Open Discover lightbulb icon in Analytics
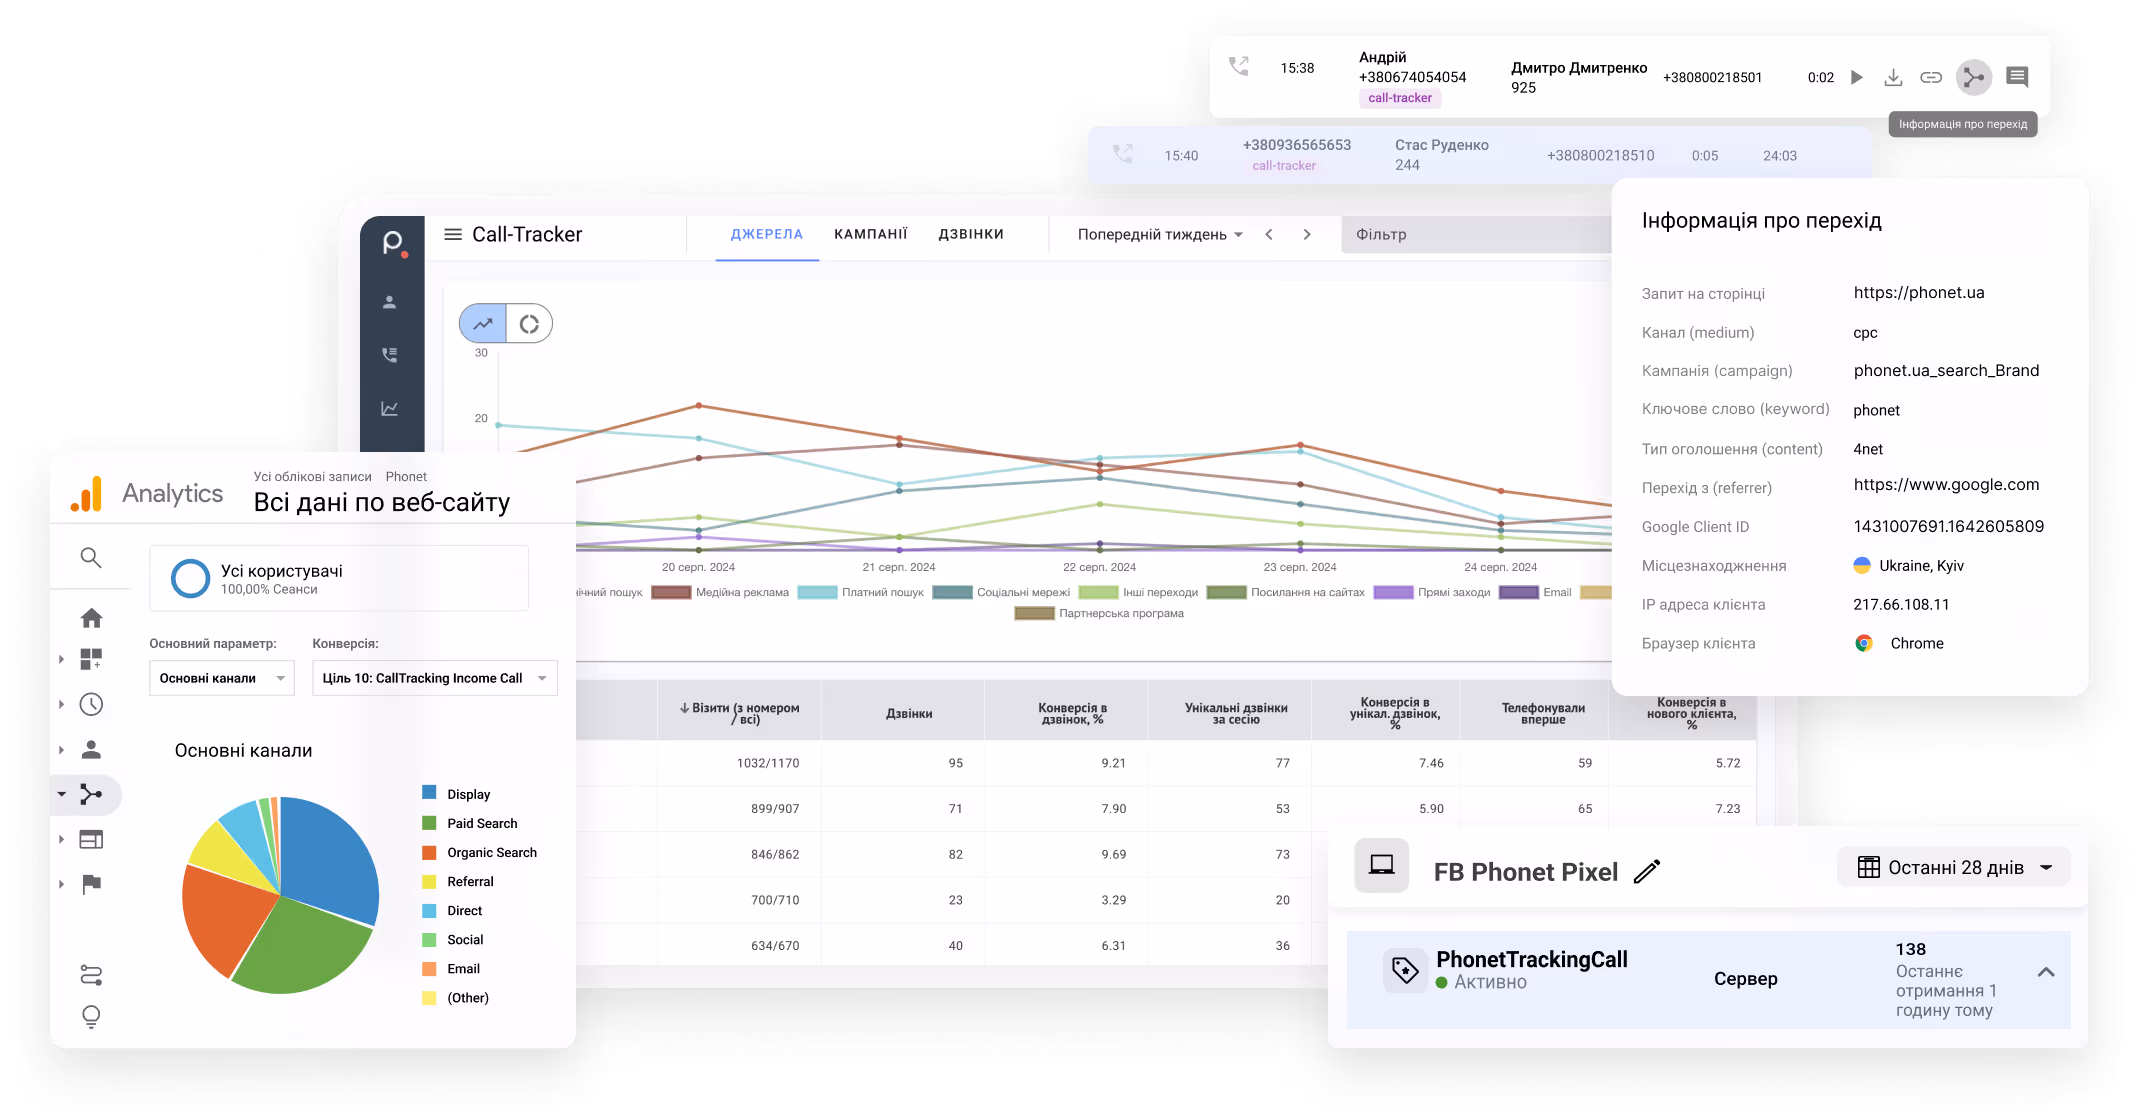2139x1119 pixels. coord(91,1017)
